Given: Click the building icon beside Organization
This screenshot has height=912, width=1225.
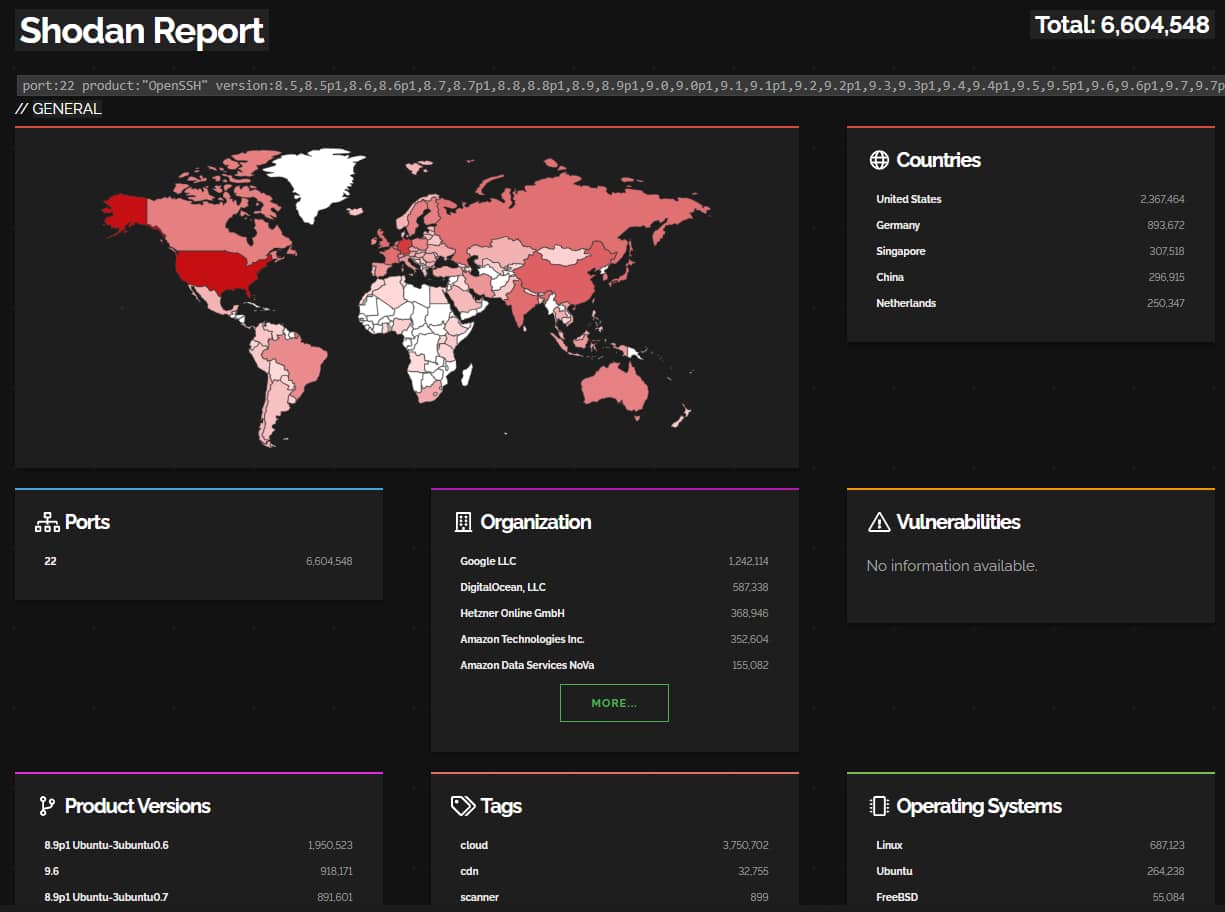Looking at the screenshot, I should point(463,522).
